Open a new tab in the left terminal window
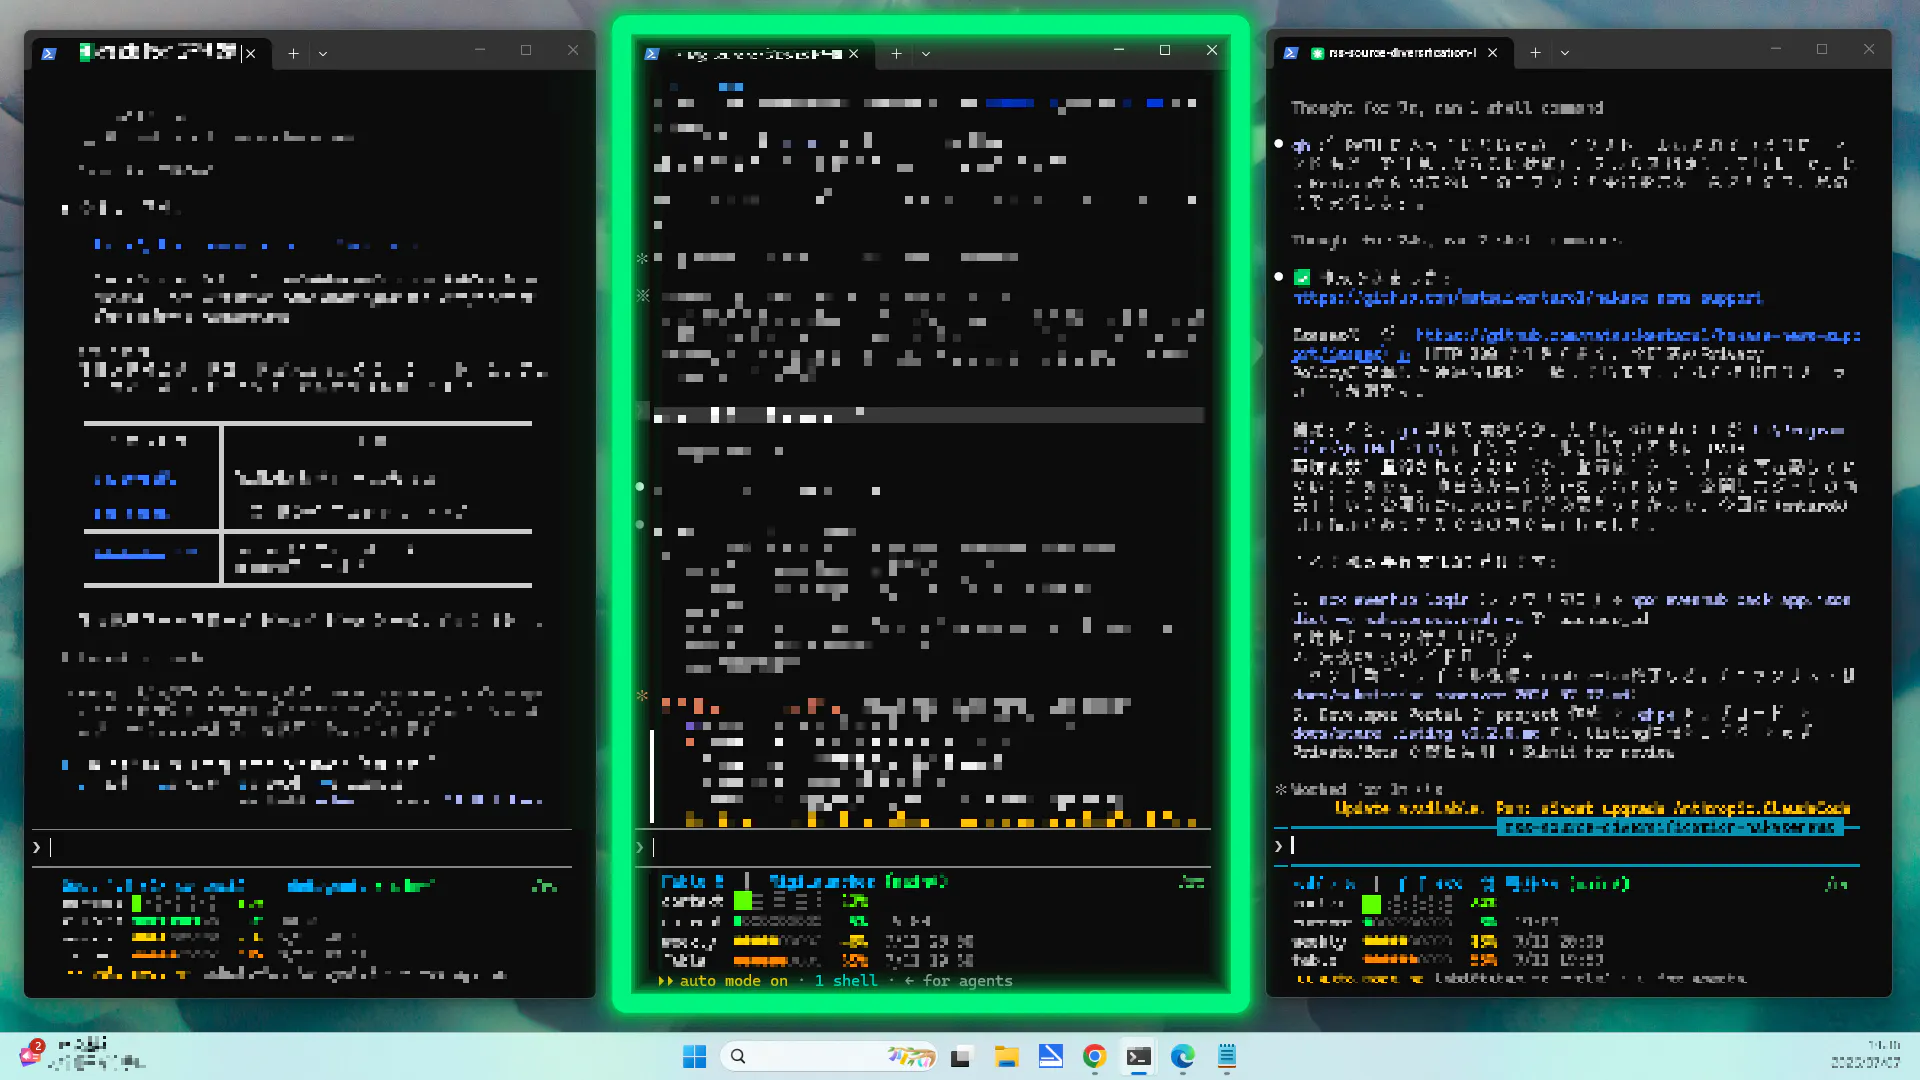The image size is (1920, 1080). [293, 54]
